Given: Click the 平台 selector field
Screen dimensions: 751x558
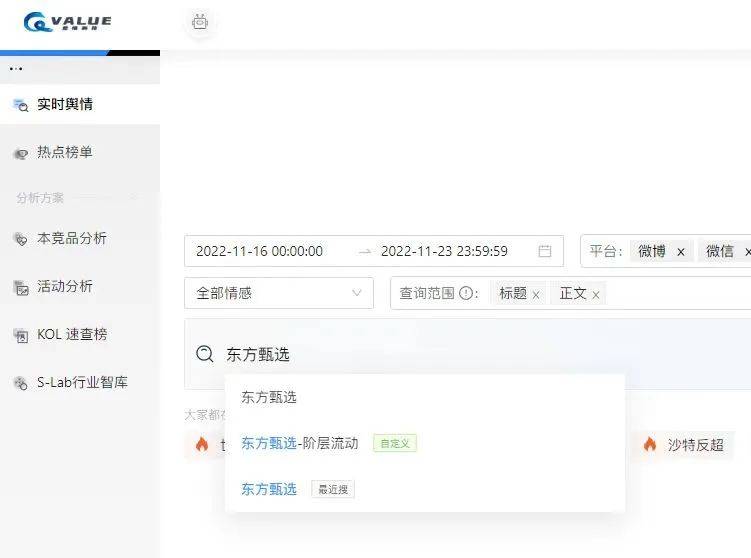Looking at the screenshot, I should click(666, 251).
